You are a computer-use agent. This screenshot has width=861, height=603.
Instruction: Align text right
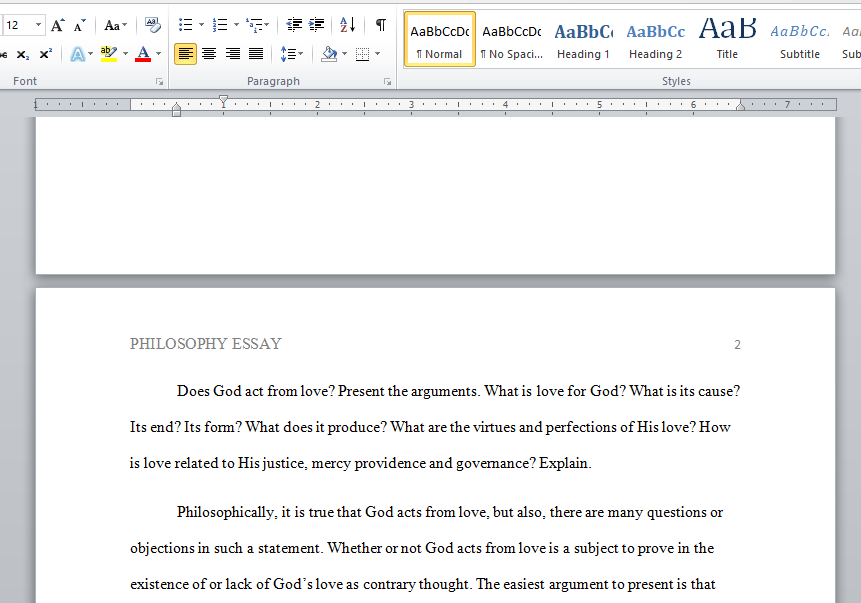pos(232,54)
